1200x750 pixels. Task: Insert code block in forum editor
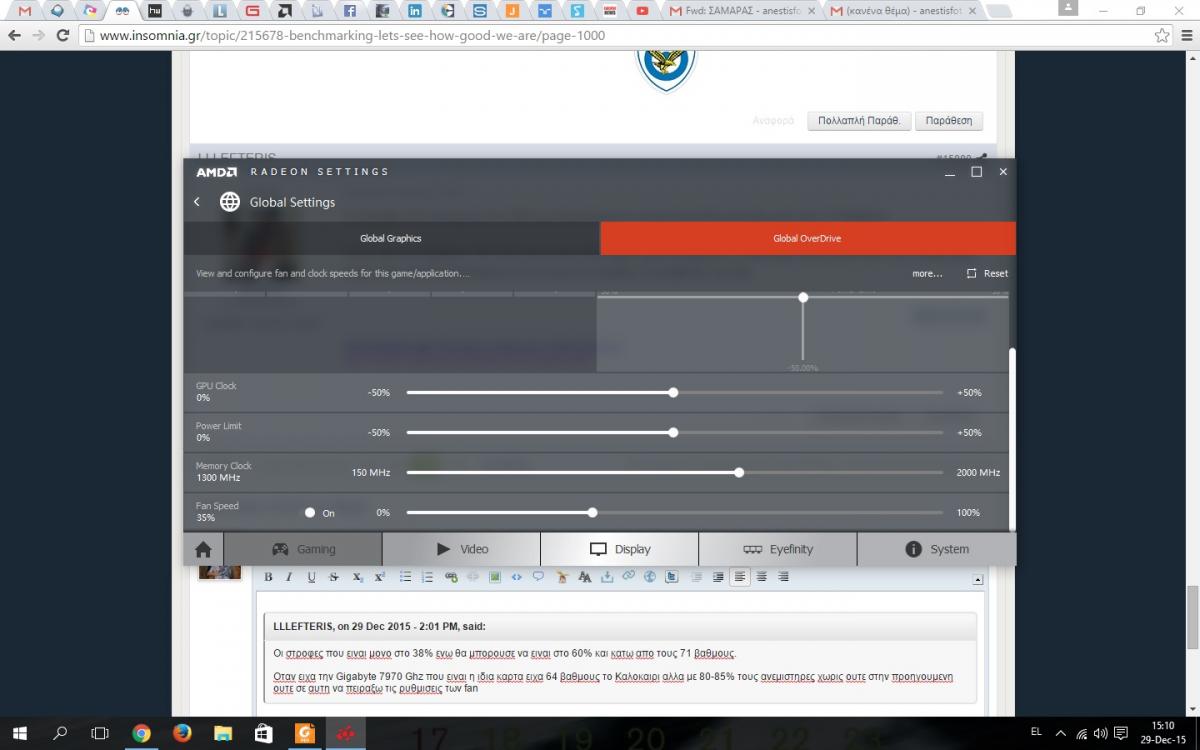tap(516, 577)
